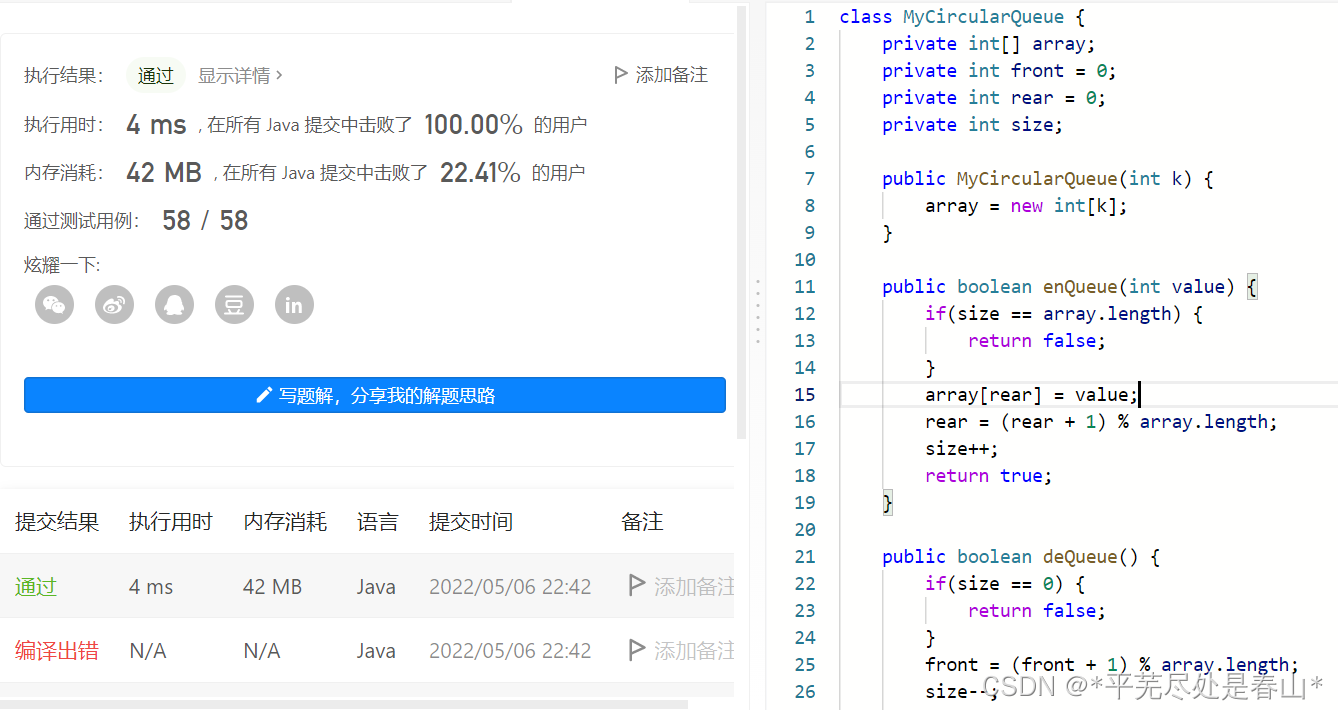Image resolution: width=1338 pixels, height=710 pixels.
Task: Click code line 'private int size;'
Action: (x=972, y=125)
